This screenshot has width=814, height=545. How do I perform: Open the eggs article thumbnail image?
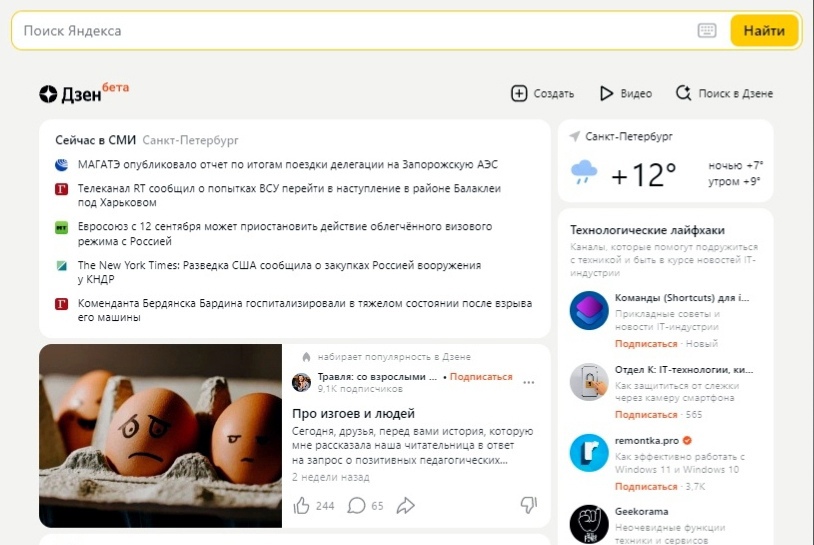click(x=161, y=435)
